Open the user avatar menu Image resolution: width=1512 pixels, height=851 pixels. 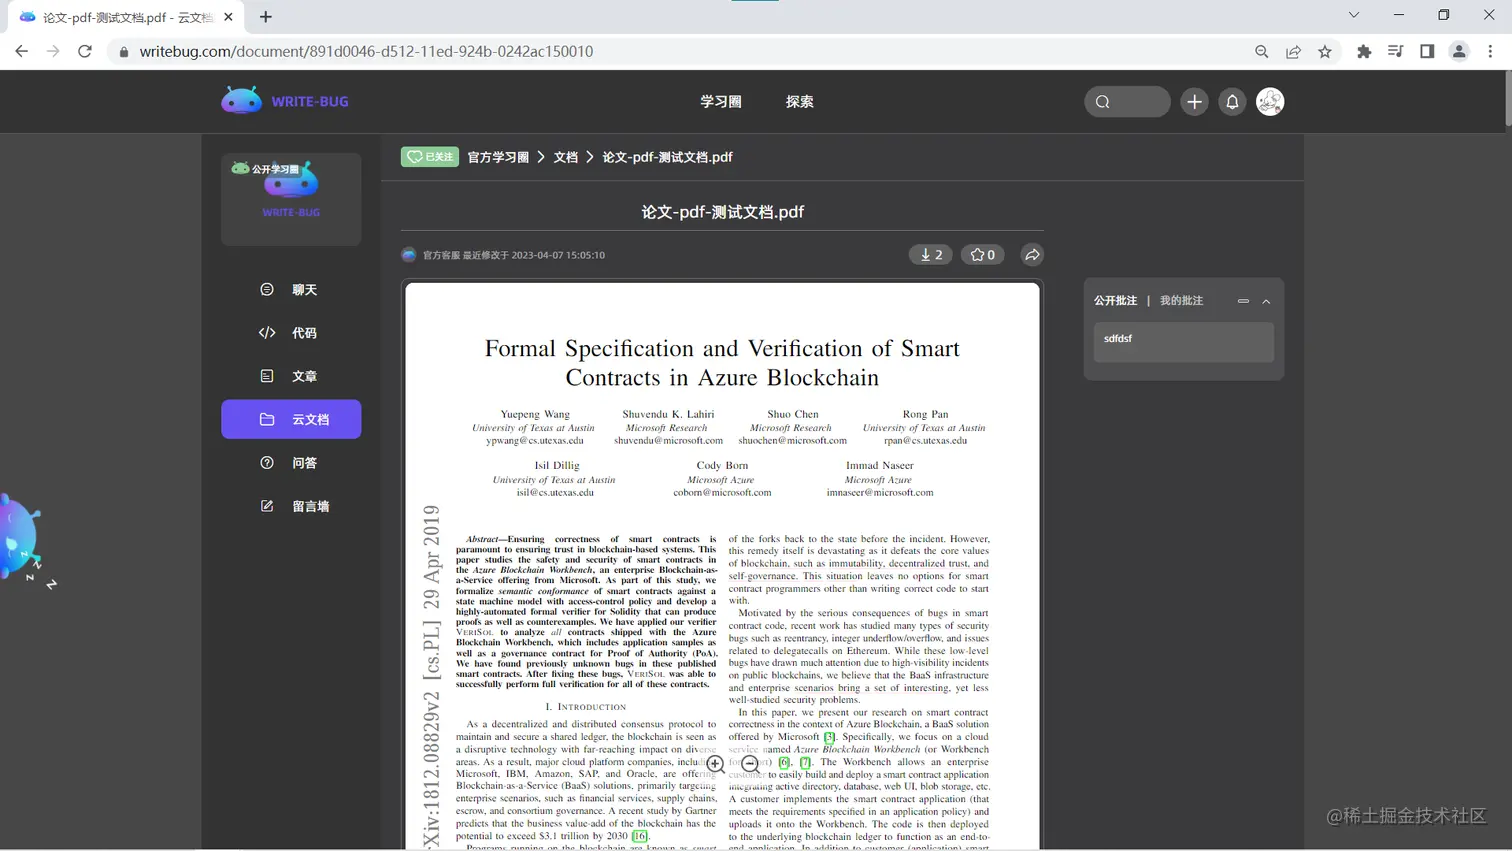[x=1270, y=102]
